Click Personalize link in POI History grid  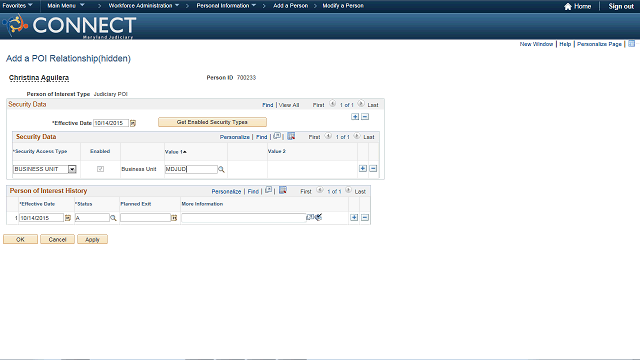[x=226, y=191]
